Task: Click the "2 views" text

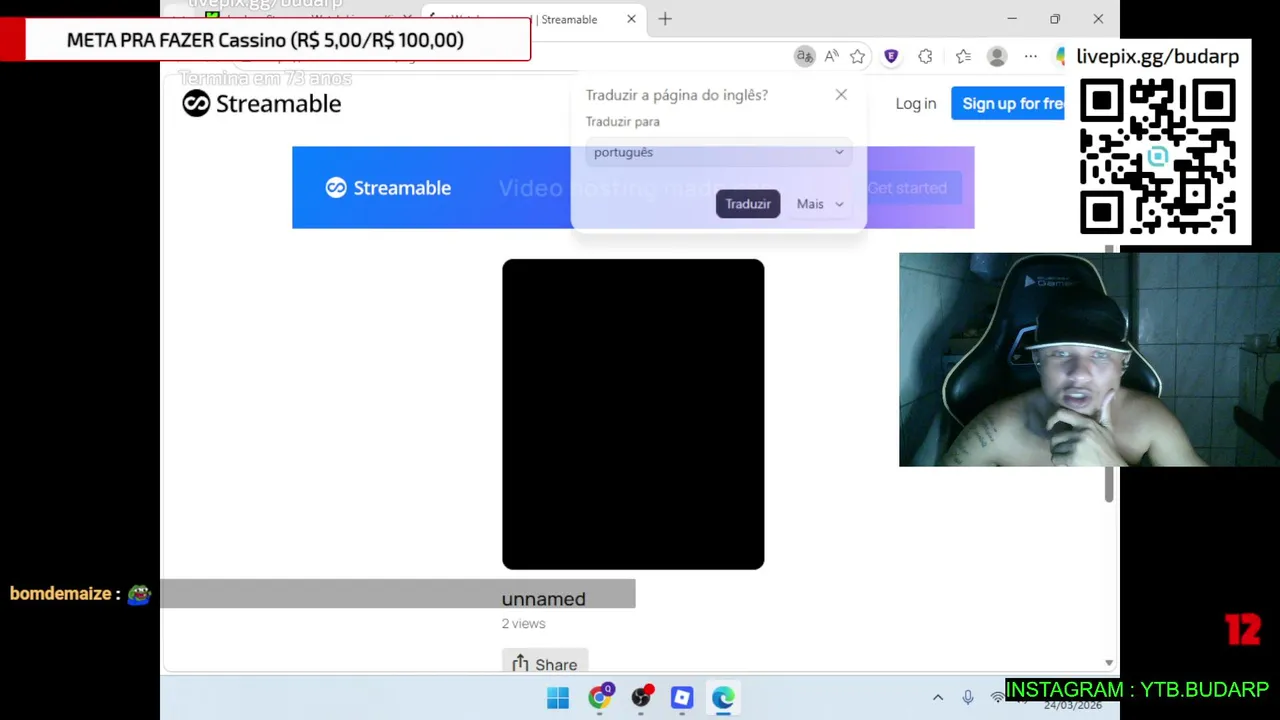Action: pyautogui.click(x=523, y=623)
